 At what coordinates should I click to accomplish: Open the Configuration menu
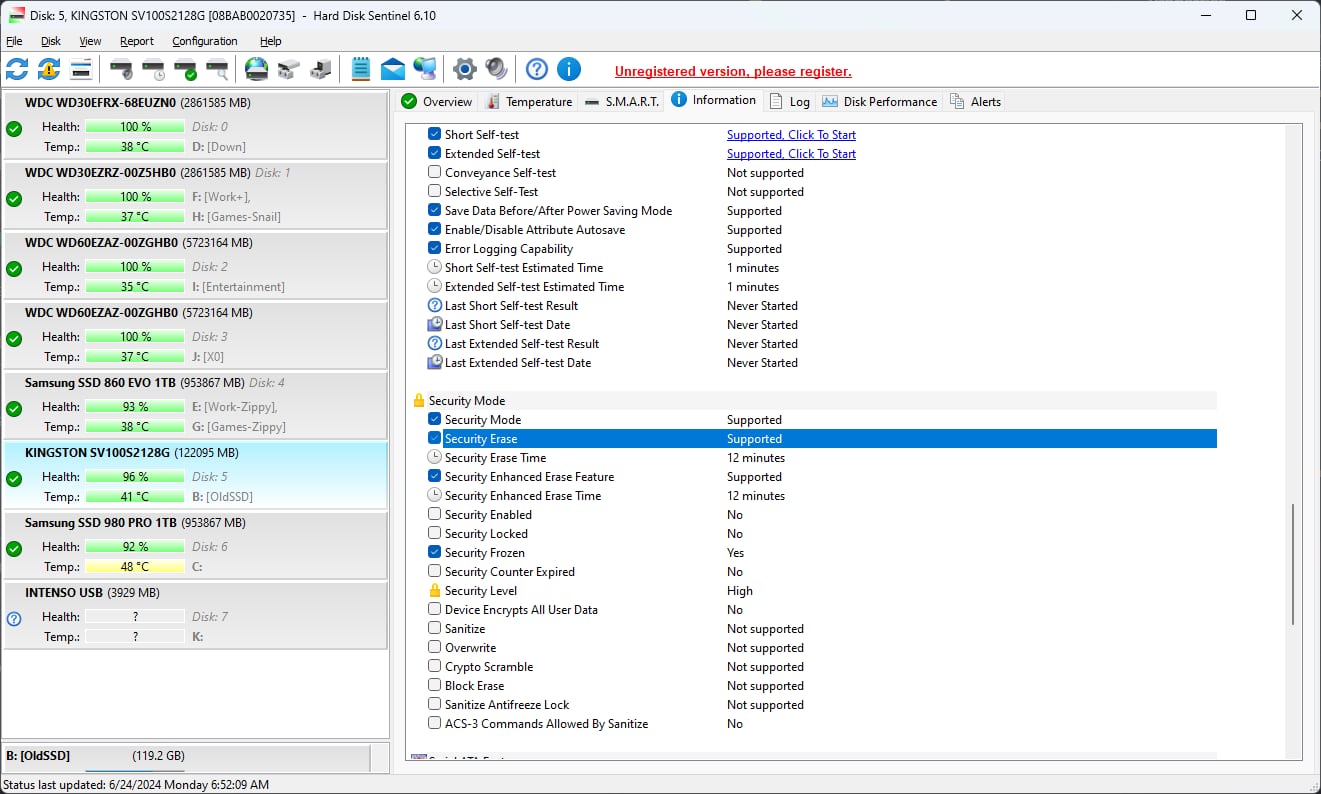[205, 41]
